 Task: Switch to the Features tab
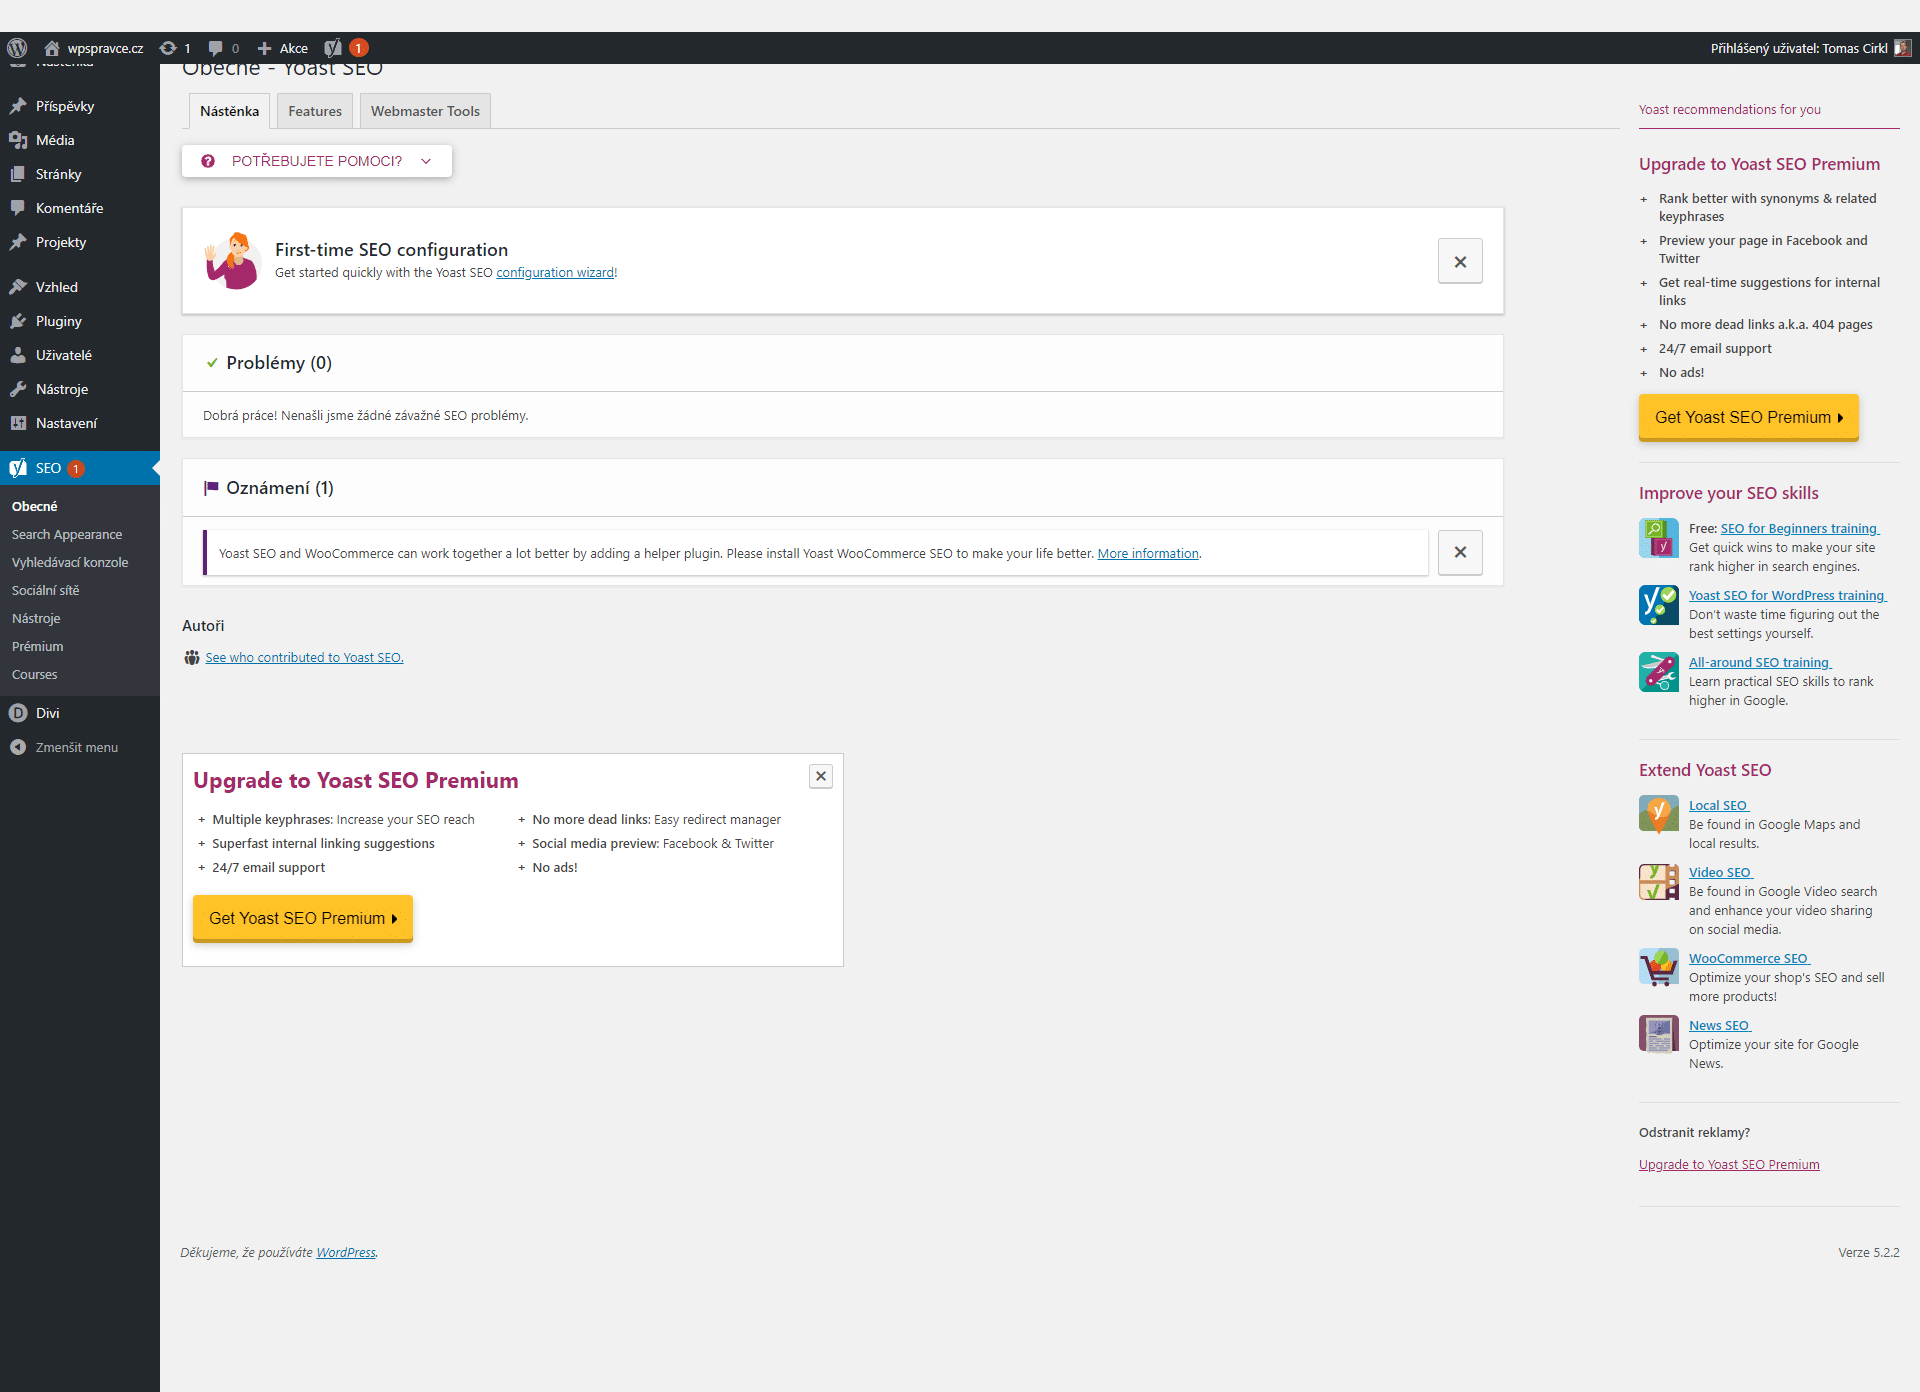[x=315, y=111]
